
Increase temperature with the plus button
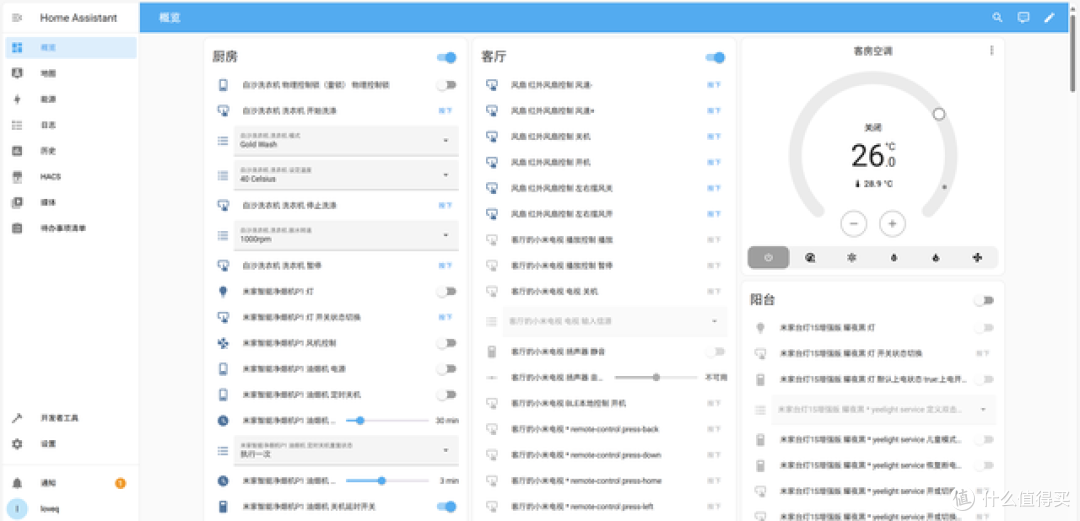pyautogui.click(x=893, y=223)
